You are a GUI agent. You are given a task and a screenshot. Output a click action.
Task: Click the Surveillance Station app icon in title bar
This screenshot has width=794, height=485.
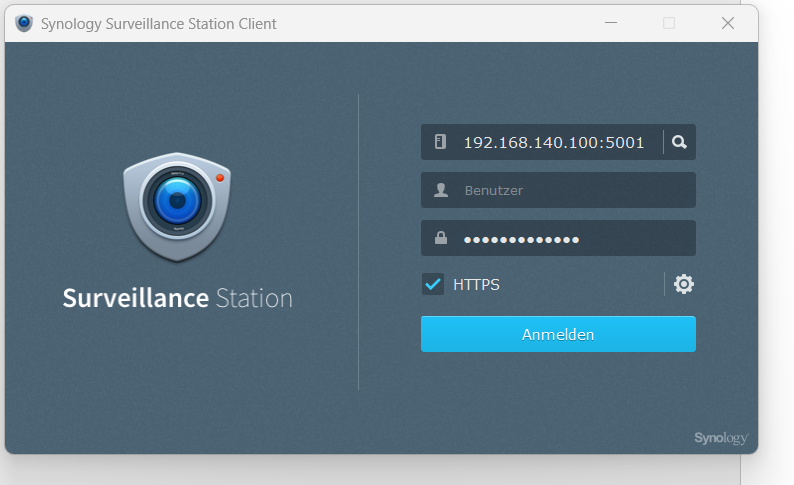tap(24, 23)
